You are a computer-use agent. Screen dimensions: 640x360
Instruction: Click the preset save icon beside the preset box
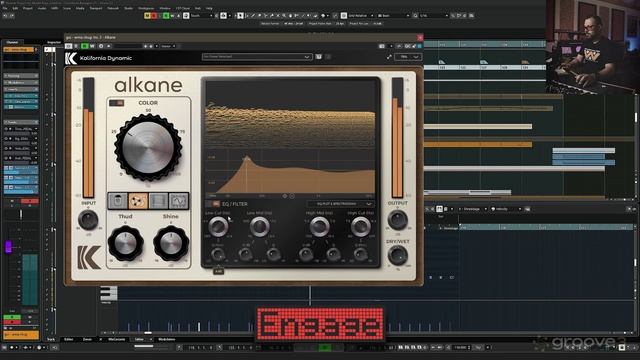coord(318,57)
